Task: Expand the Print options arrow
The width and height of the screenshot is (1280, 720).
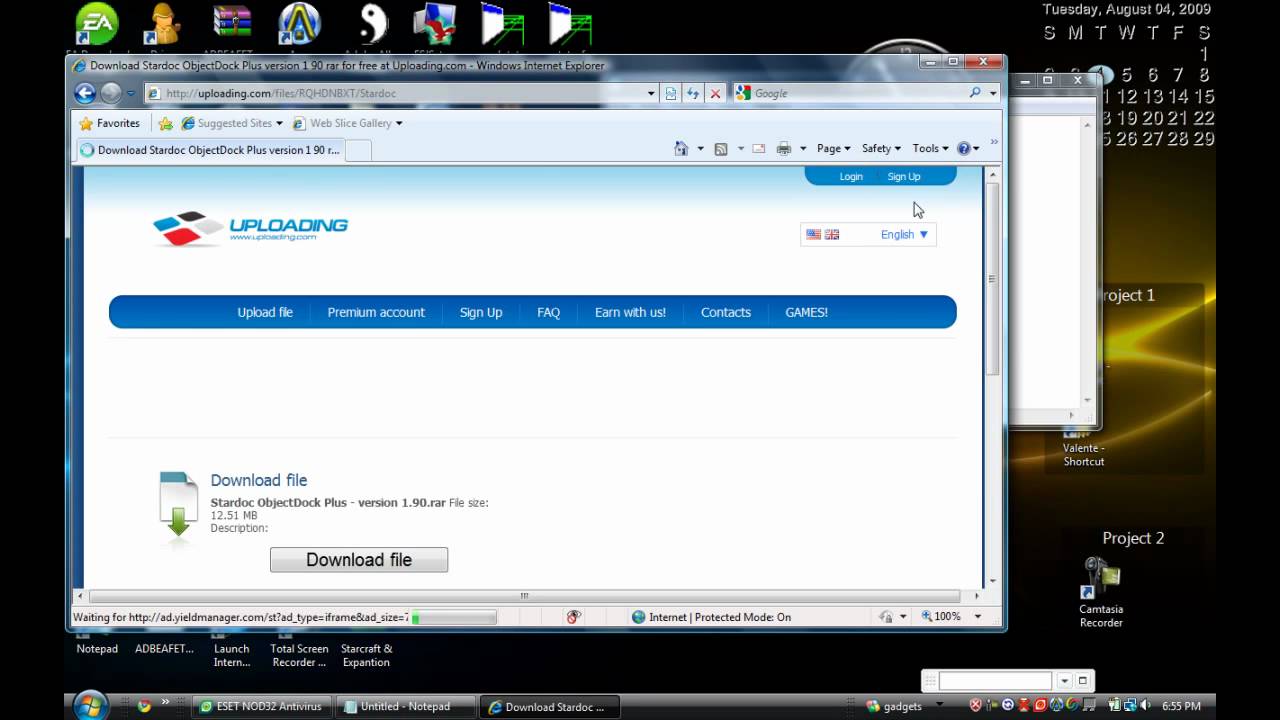Action: [801, 149]
